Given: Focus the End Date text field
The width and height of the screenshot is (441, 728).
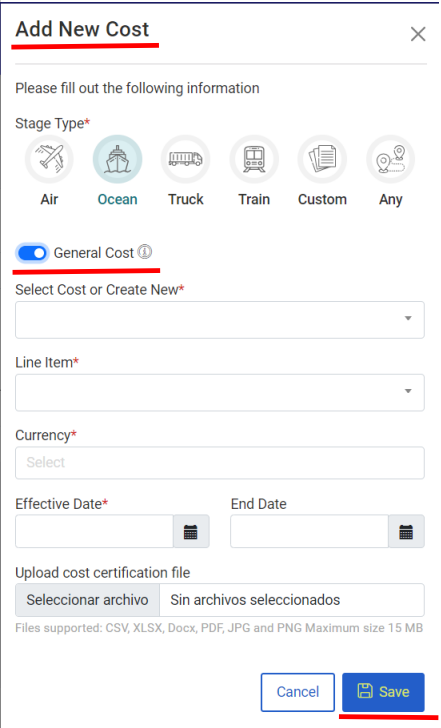Looking at the screenshot, I should coord(309,531).
